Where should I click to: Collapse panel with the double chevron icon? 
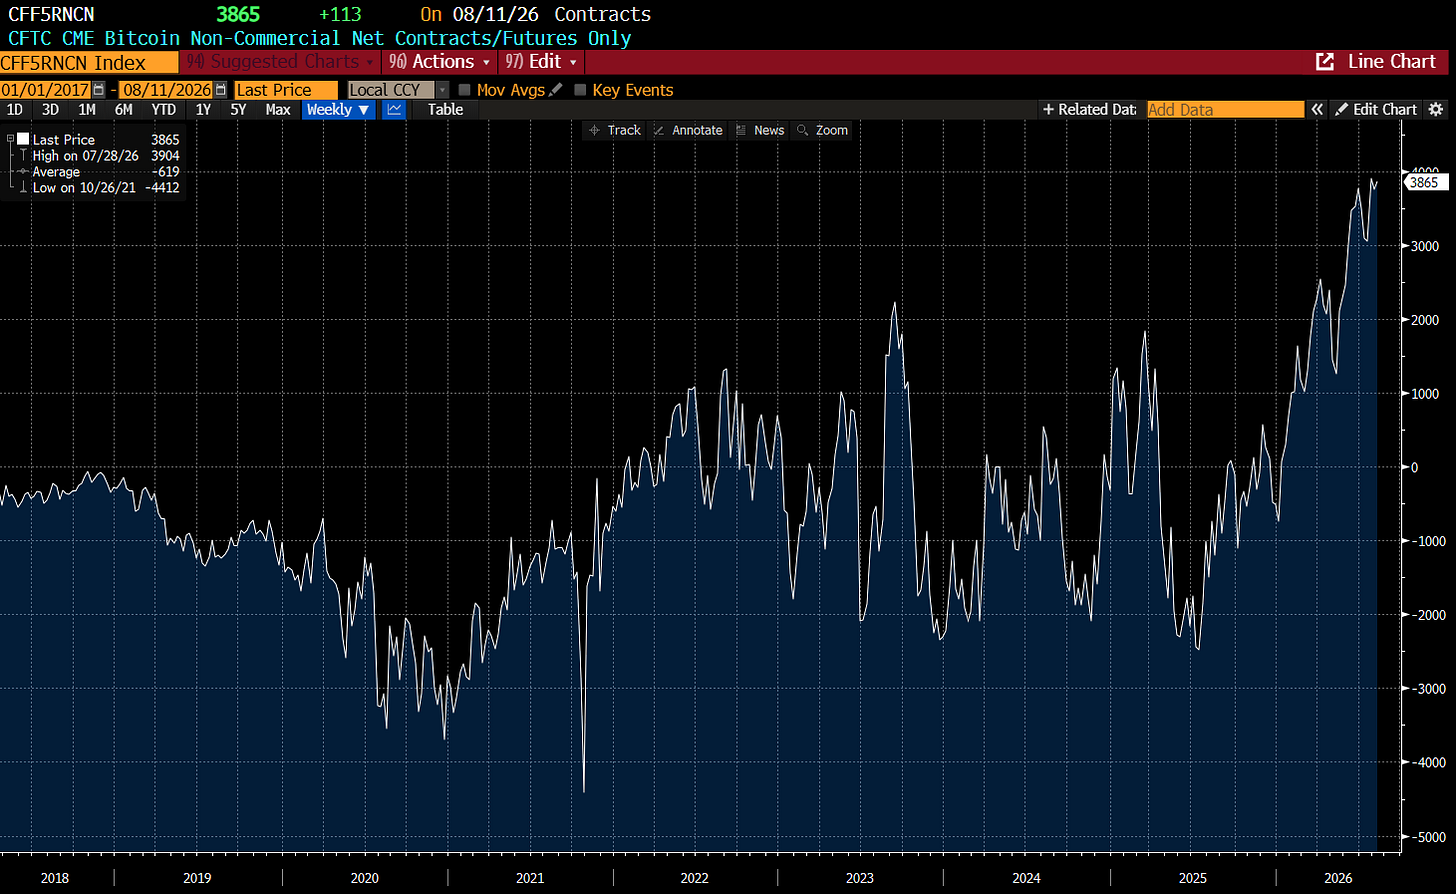[1317, 110]
